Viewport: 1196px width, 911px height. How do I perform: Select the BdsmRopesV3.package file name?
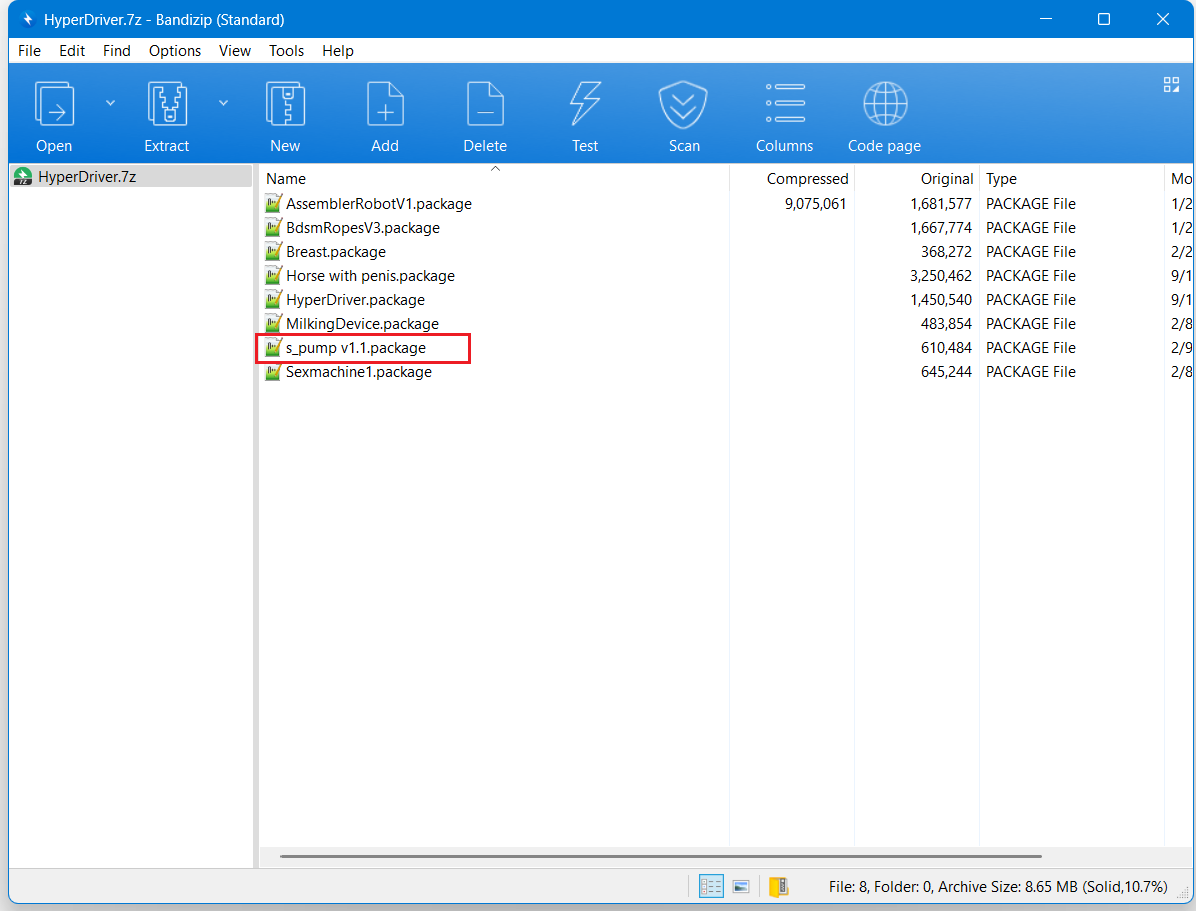point(363,227)
